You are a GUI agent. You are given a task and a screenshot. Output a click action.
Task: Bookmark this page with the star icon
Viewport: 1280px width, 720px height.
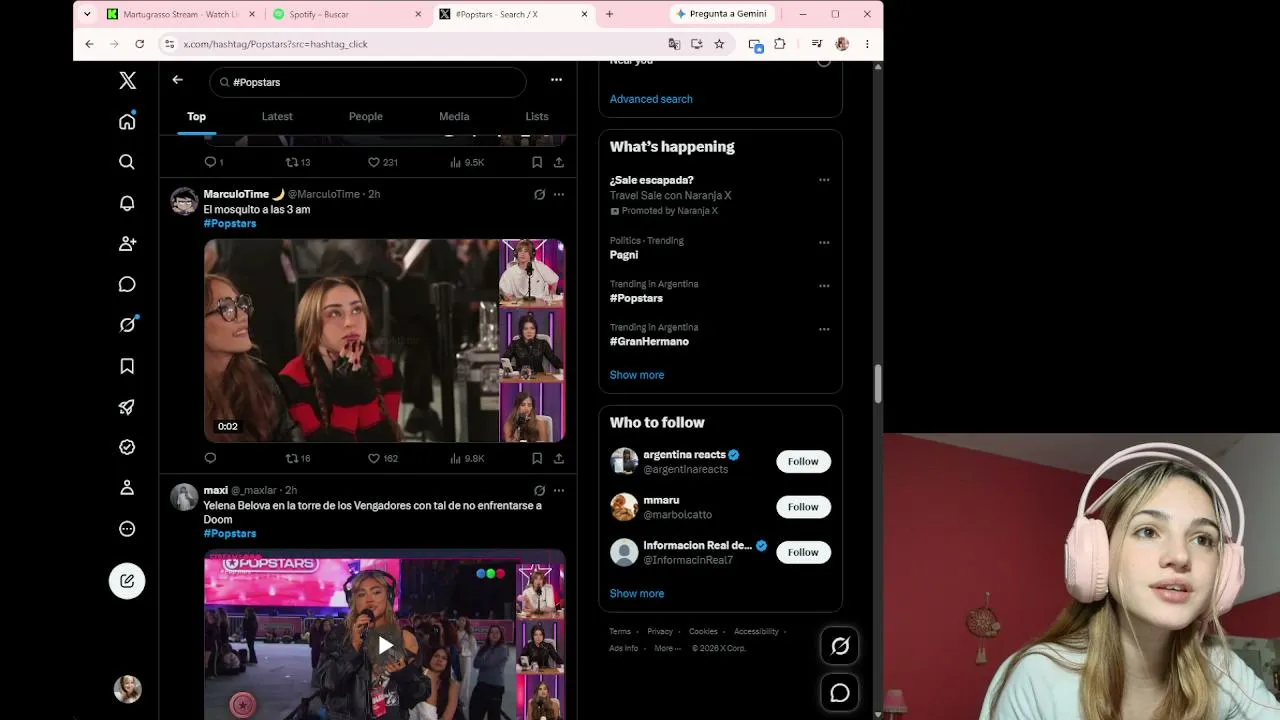point(719,44)
